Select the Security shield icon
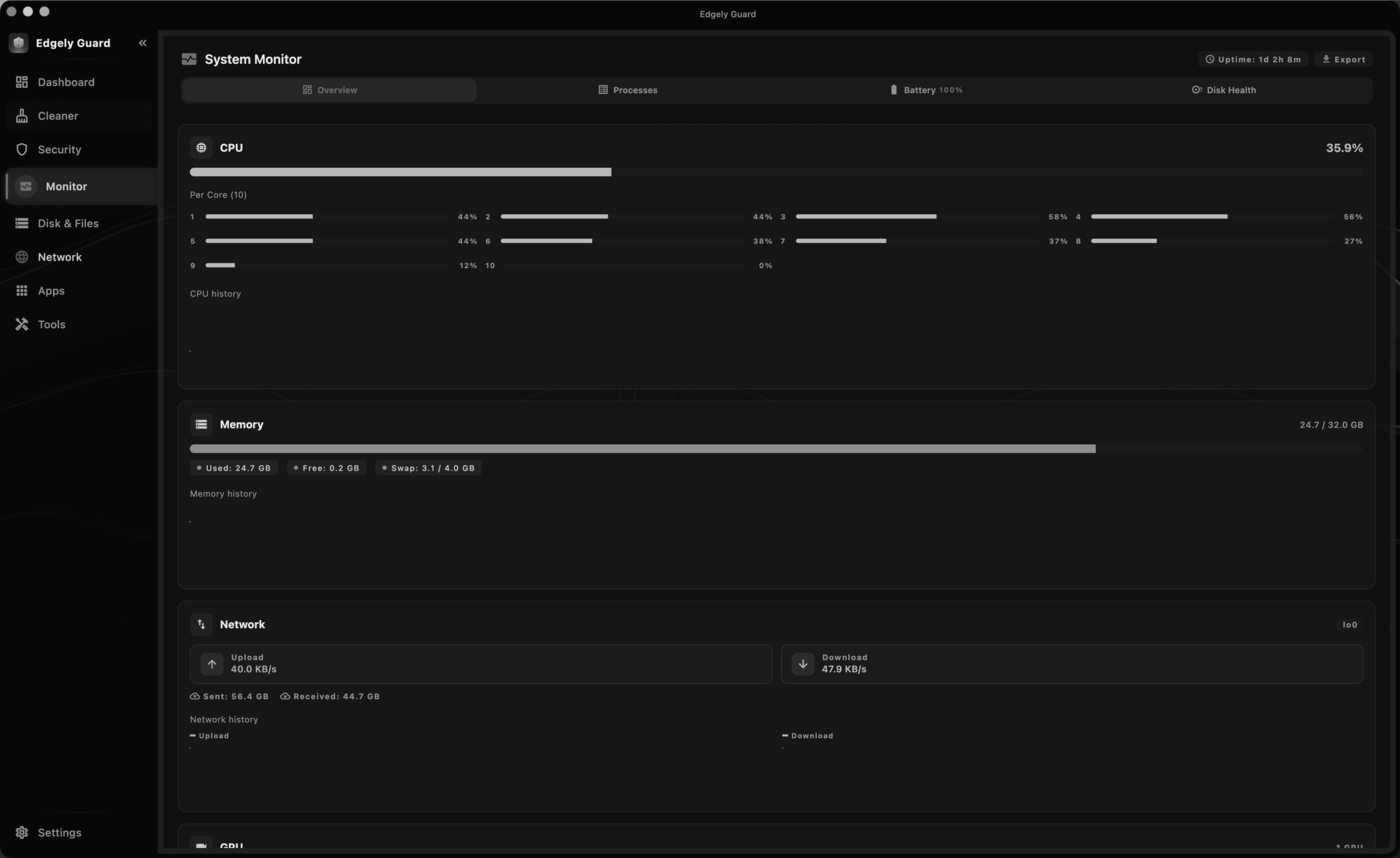Image resolution: width=1400 pixels, height=858 pixels. [22, 150]
